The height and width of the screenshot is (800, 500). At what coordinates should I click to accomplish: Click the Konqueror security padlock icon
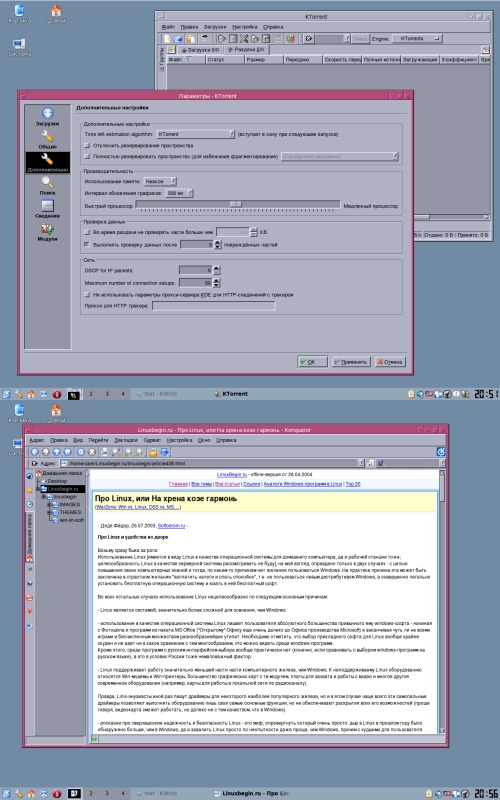(x=153, y=452)
